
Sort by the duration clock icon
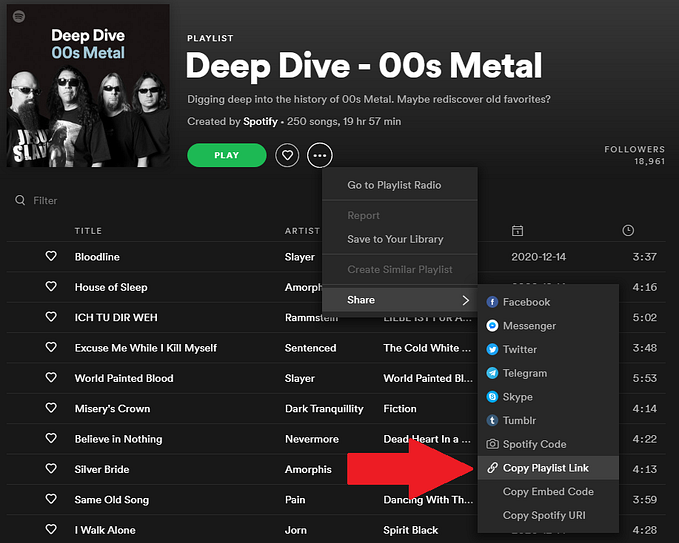tap(628, 230)
